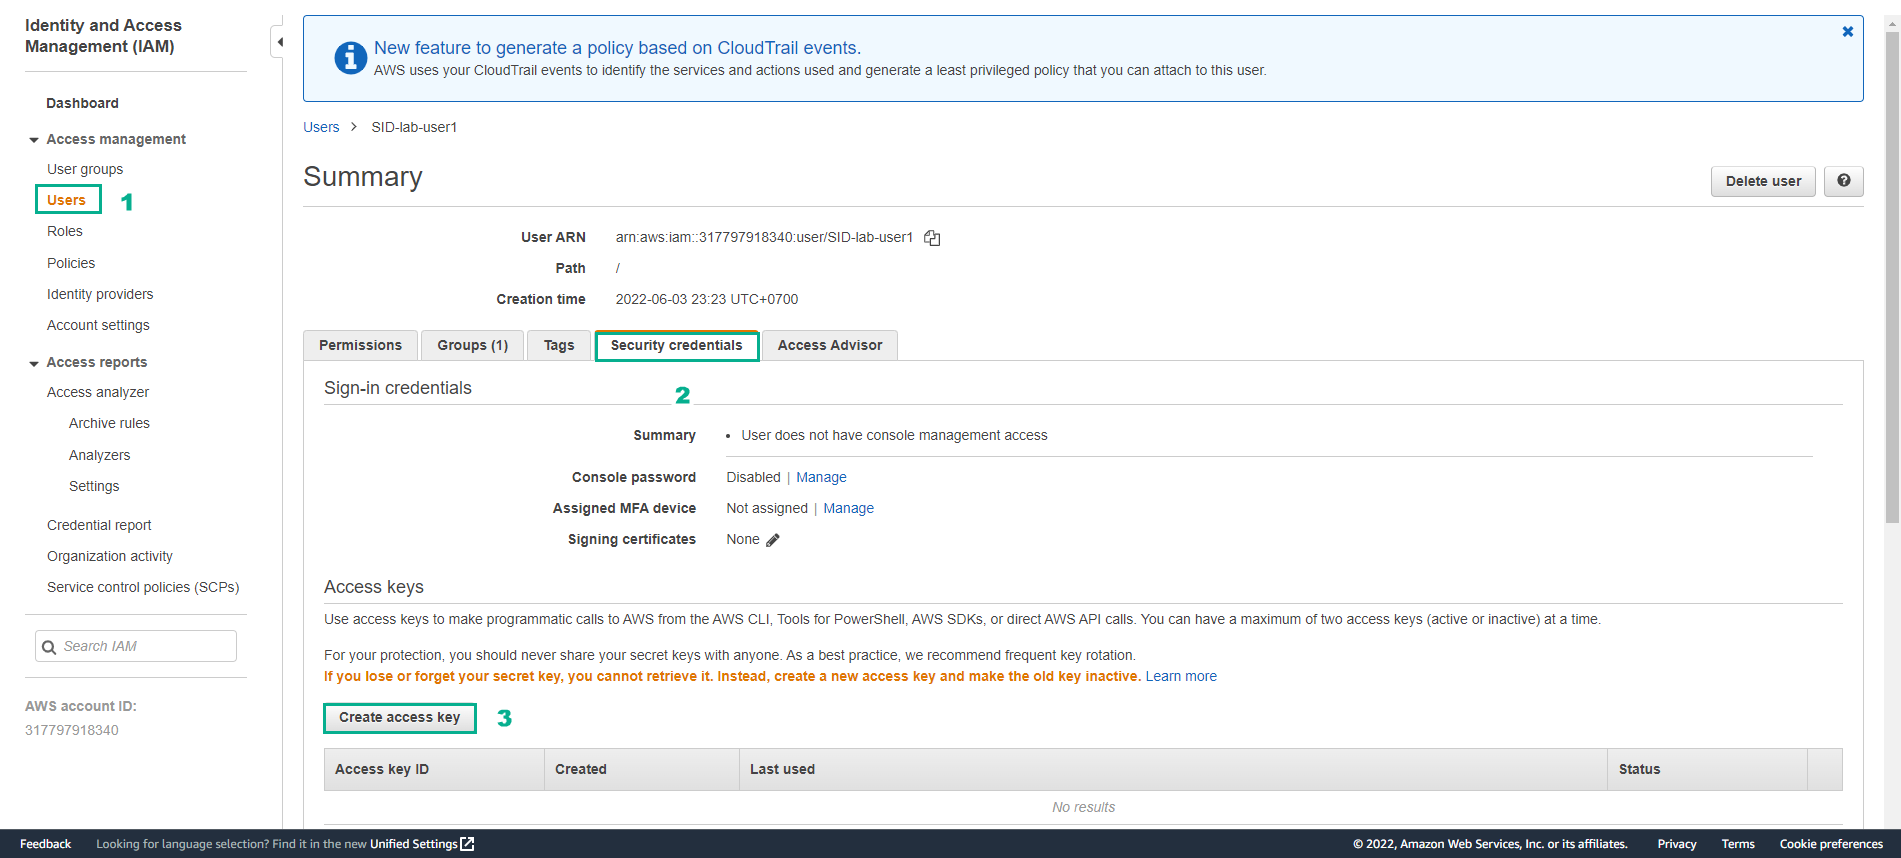
Task: Switch to the Permissions tab
Action: (x=360, y=345)
